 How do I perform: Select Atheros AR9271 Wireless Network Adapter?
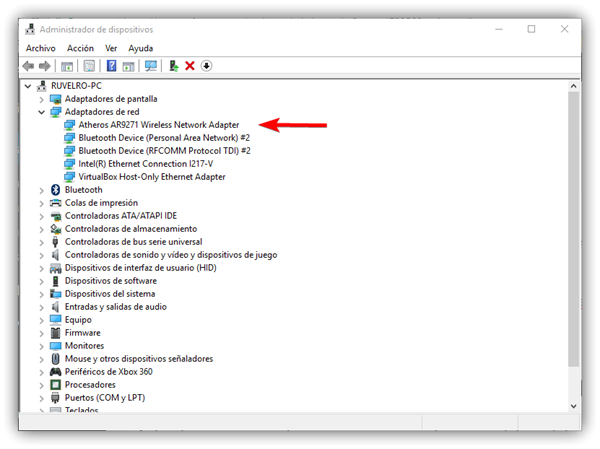coord(159,125)
